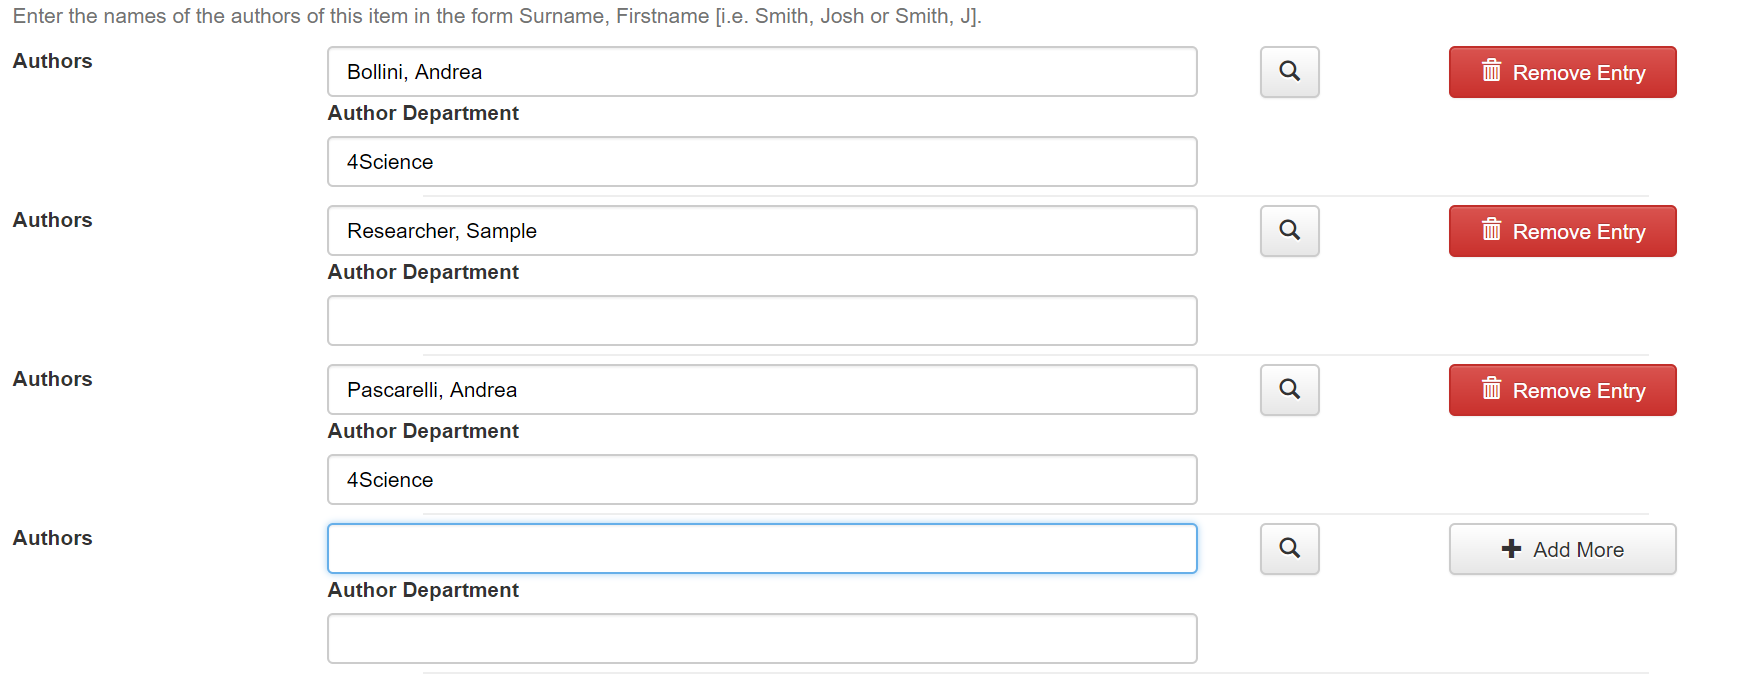The width and height of the screenshot is (1762, 684).
Task: Focus the Bollini, Andrea author name field
Action: [762, 72]
